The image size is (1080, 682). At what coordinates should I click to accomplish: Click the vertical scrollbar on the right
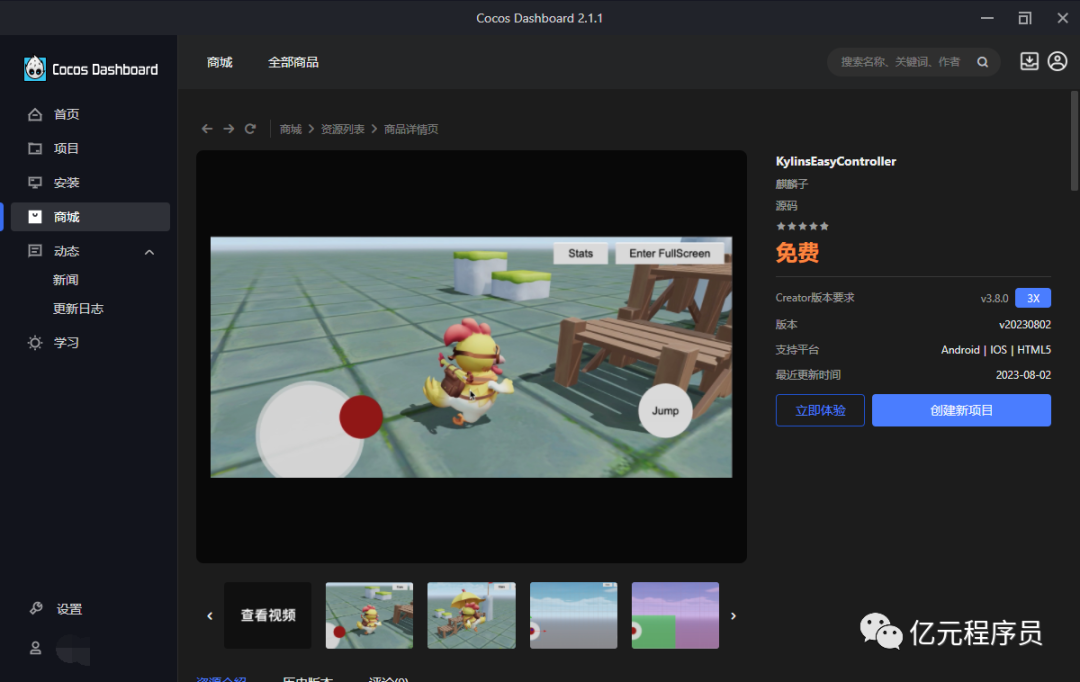pyautogui.click(x=1074, y=141)
